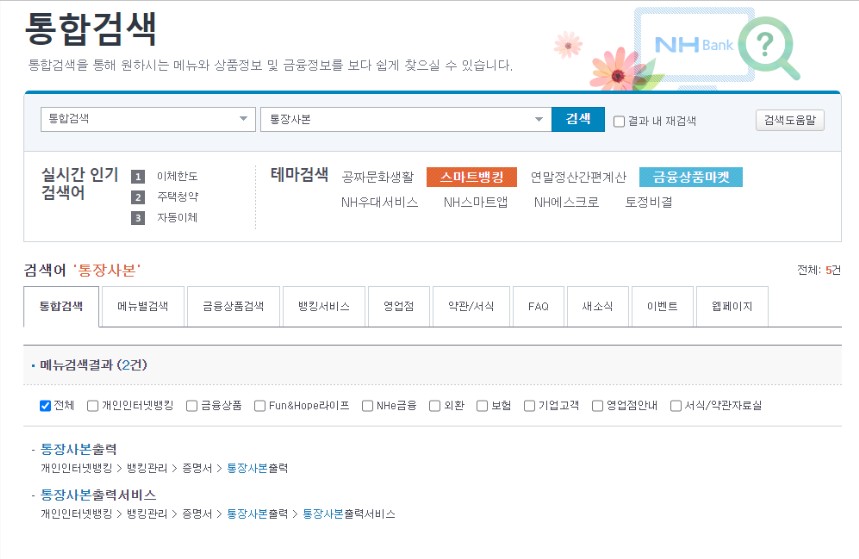Switch to the 뱅킹서비스 tab

point(324,306)
